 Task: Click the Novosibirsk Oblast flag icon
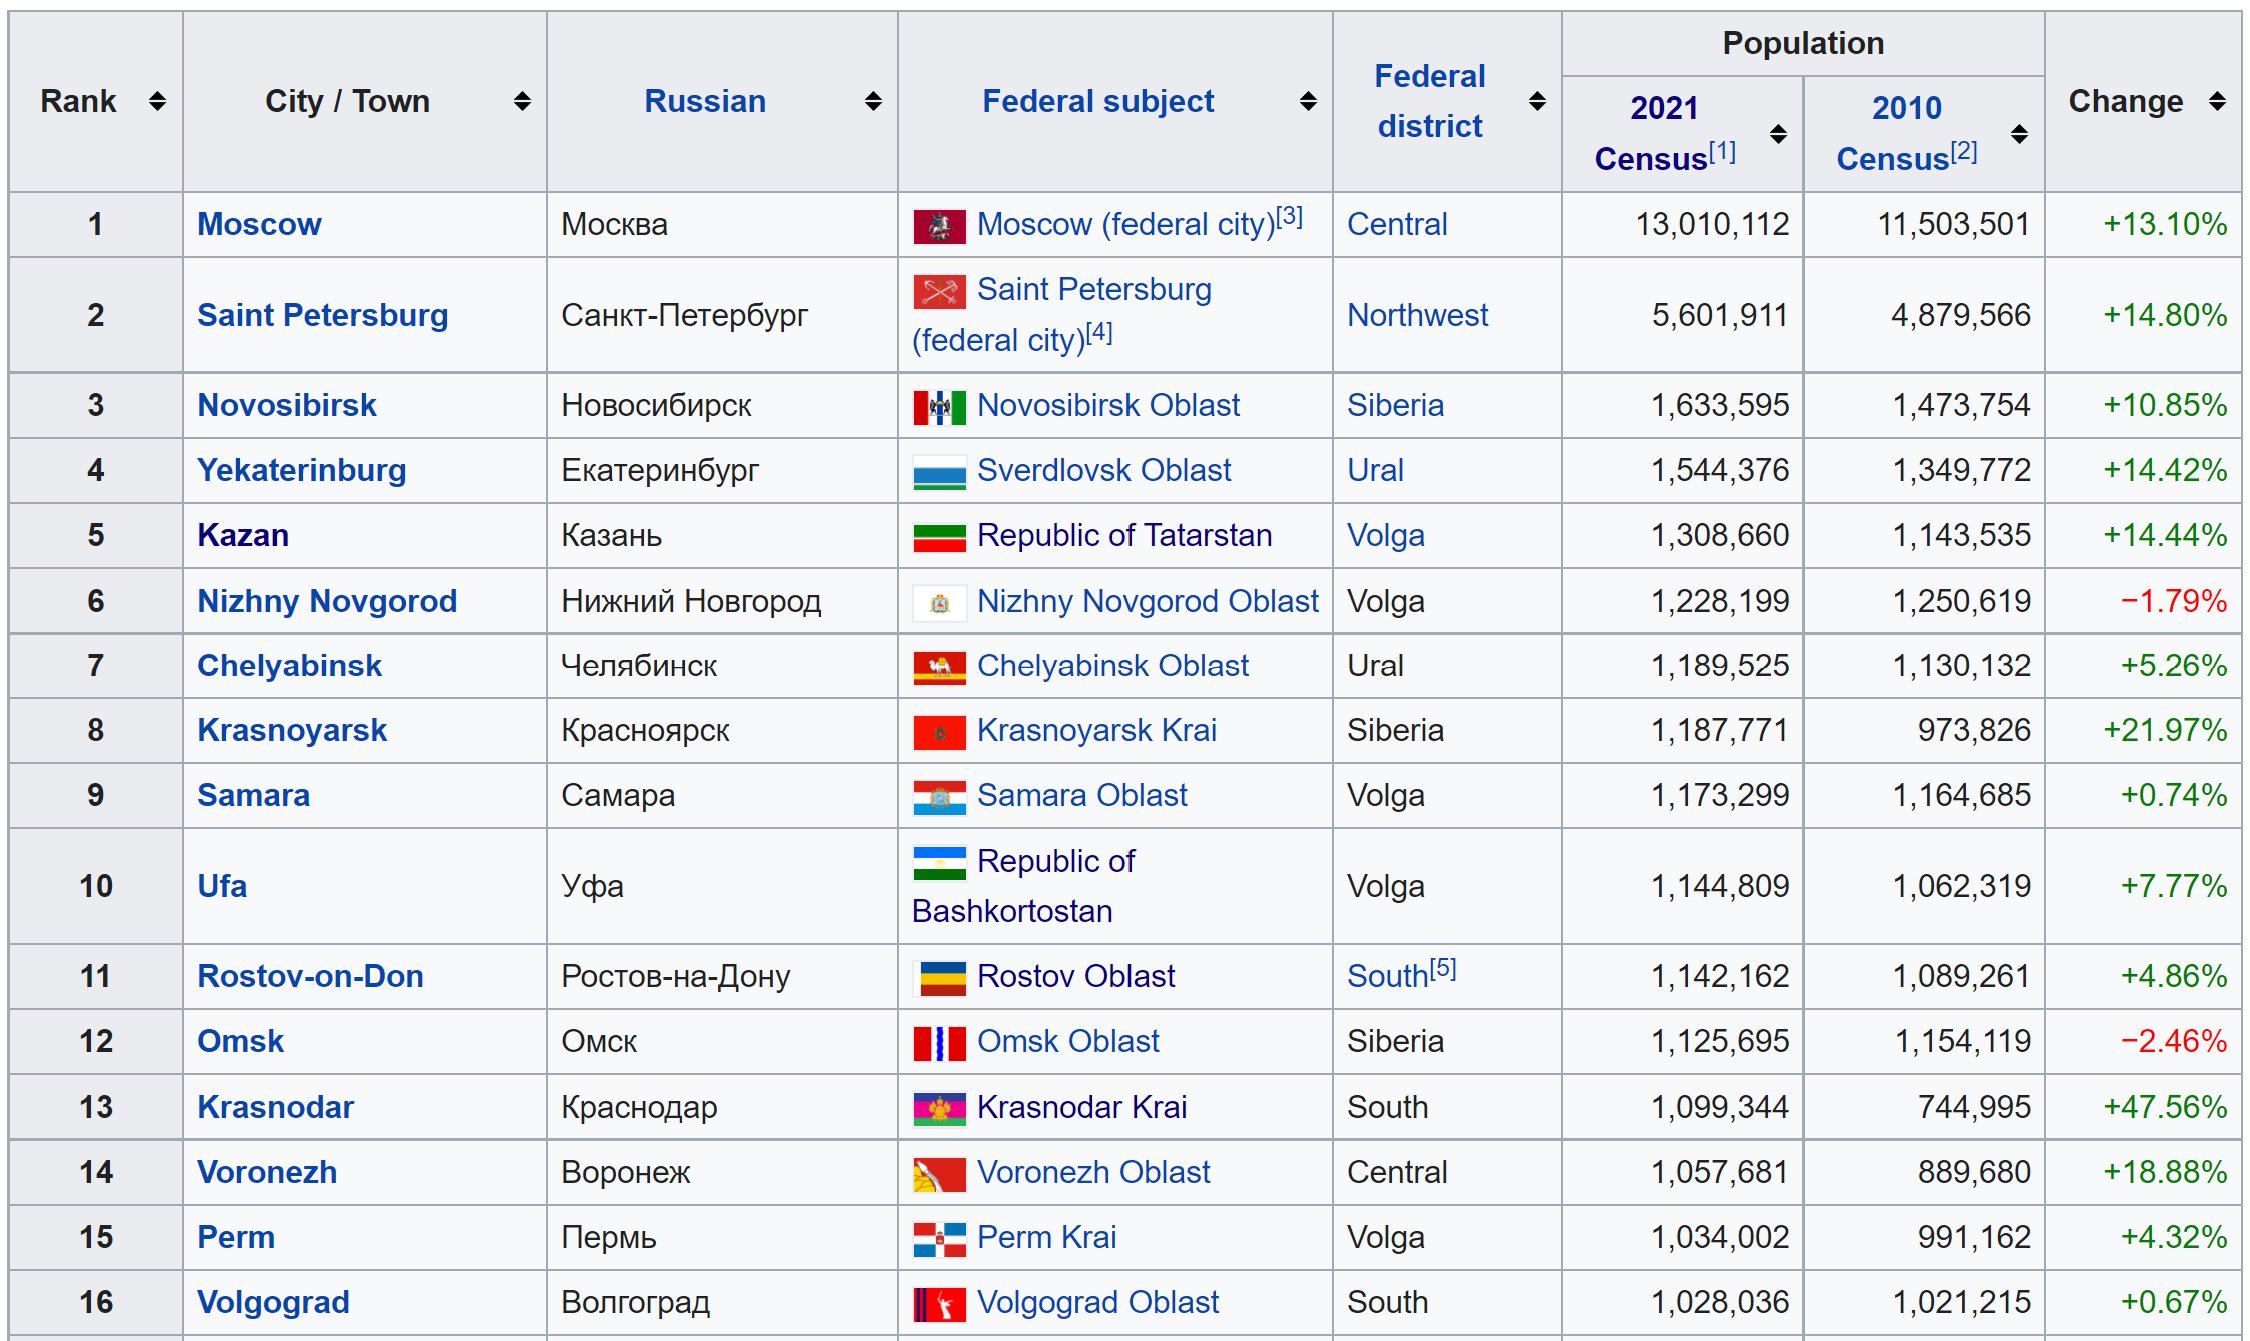[x=939, y=407]
